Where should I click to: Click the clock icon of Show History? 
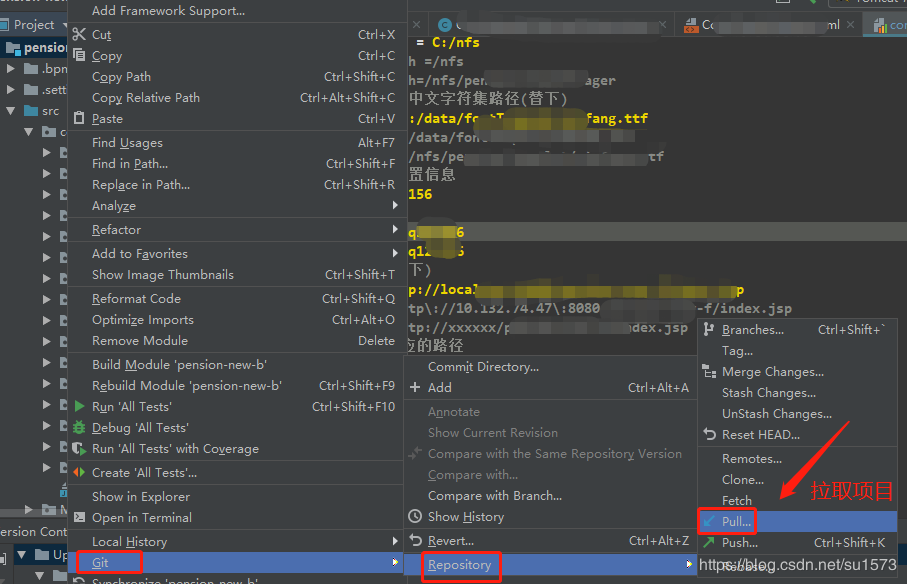(415, 516)
